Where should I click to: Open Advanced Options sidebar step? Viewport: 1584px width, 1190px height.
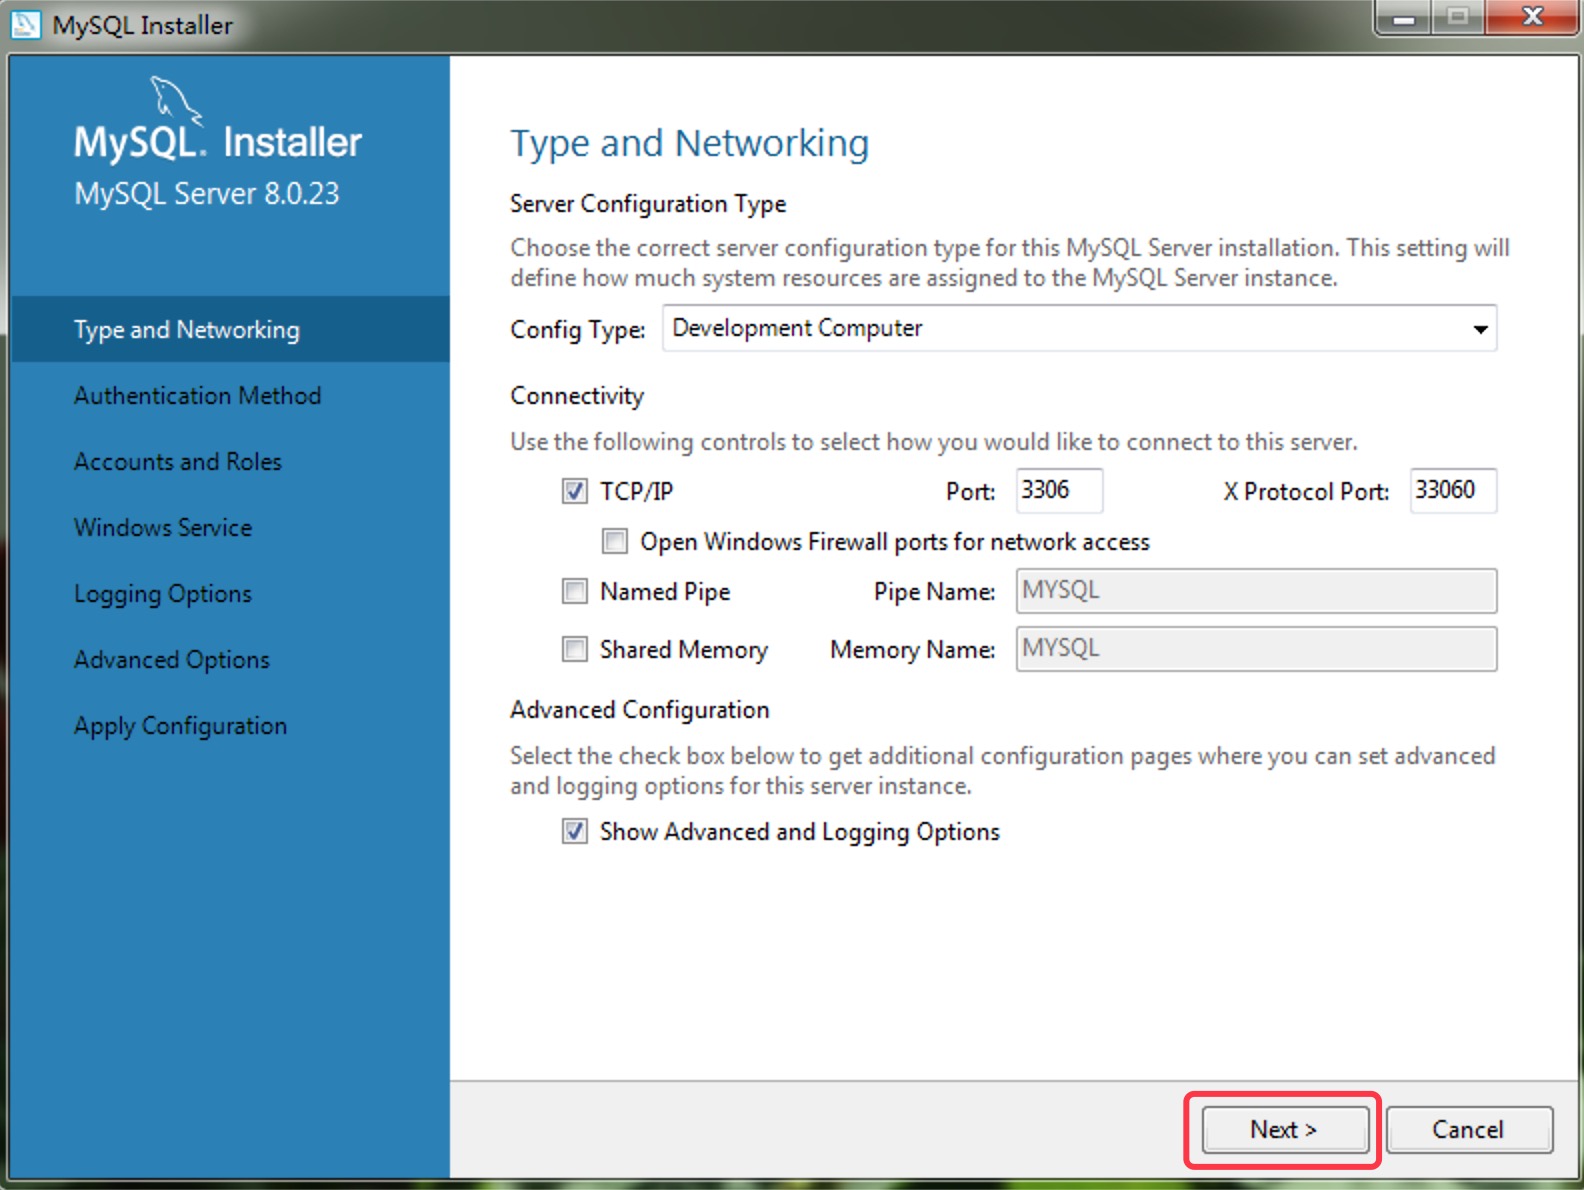click(172, 660)
